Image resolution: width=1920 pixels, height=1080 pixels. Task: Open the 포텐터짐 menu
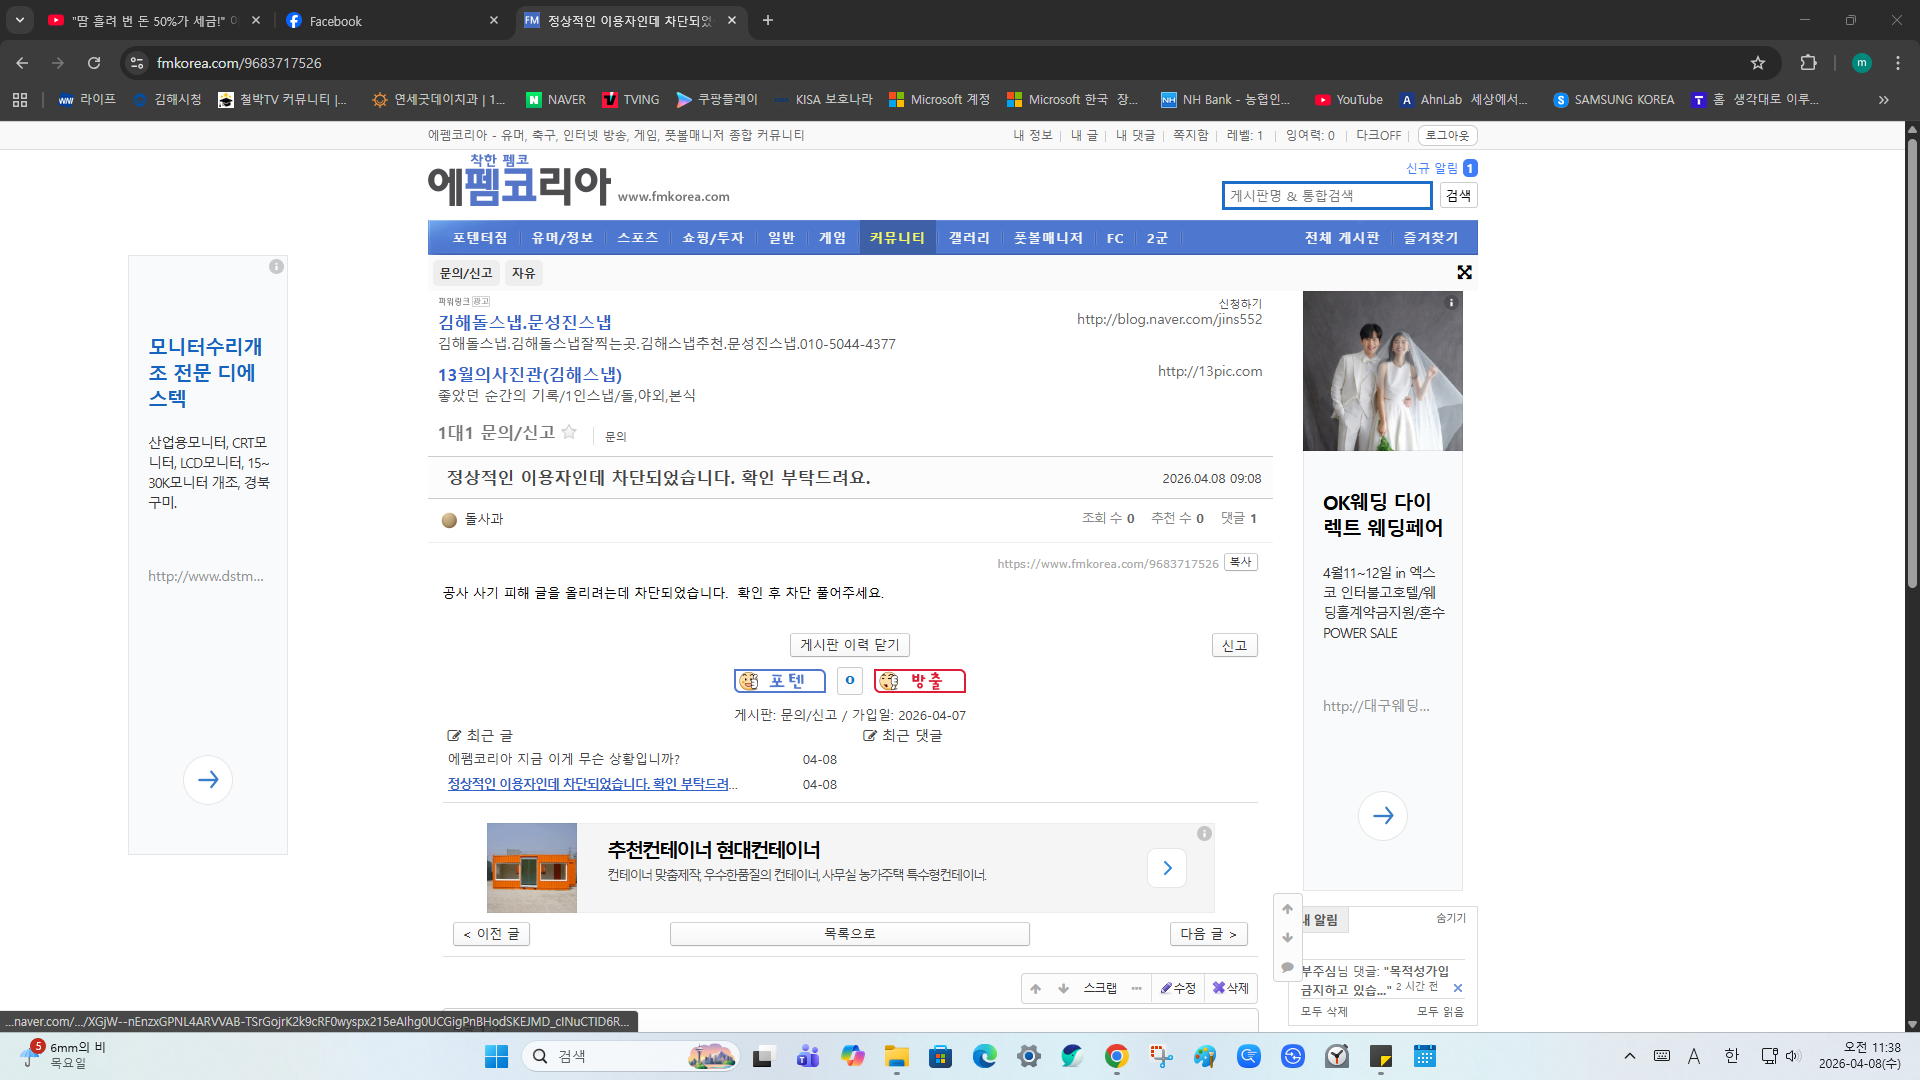[x=479, y=238]
